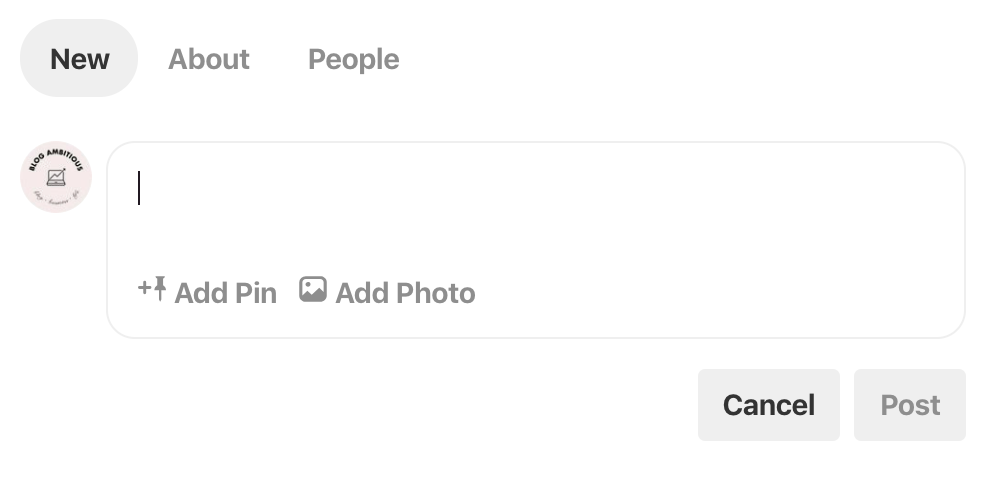Click the 'Add Pin' text label

[226, 293]
